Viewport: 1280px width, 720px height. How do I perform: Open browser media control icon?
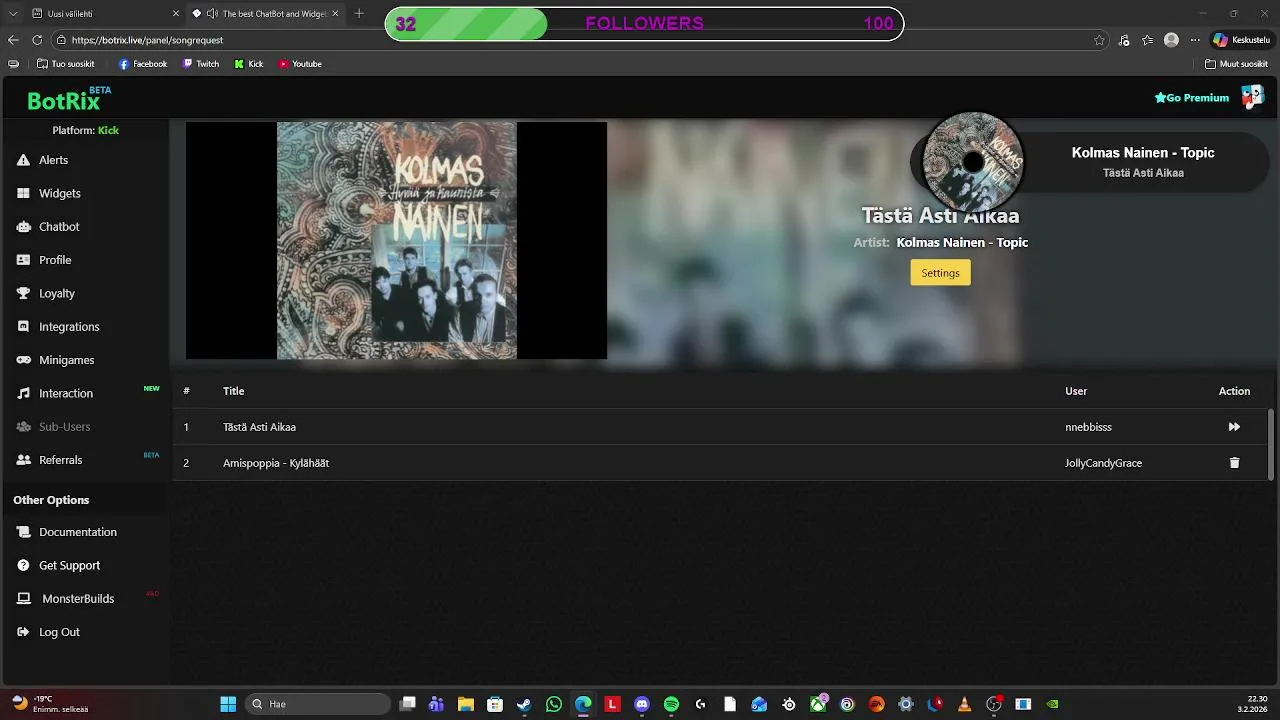(1125, 40)
